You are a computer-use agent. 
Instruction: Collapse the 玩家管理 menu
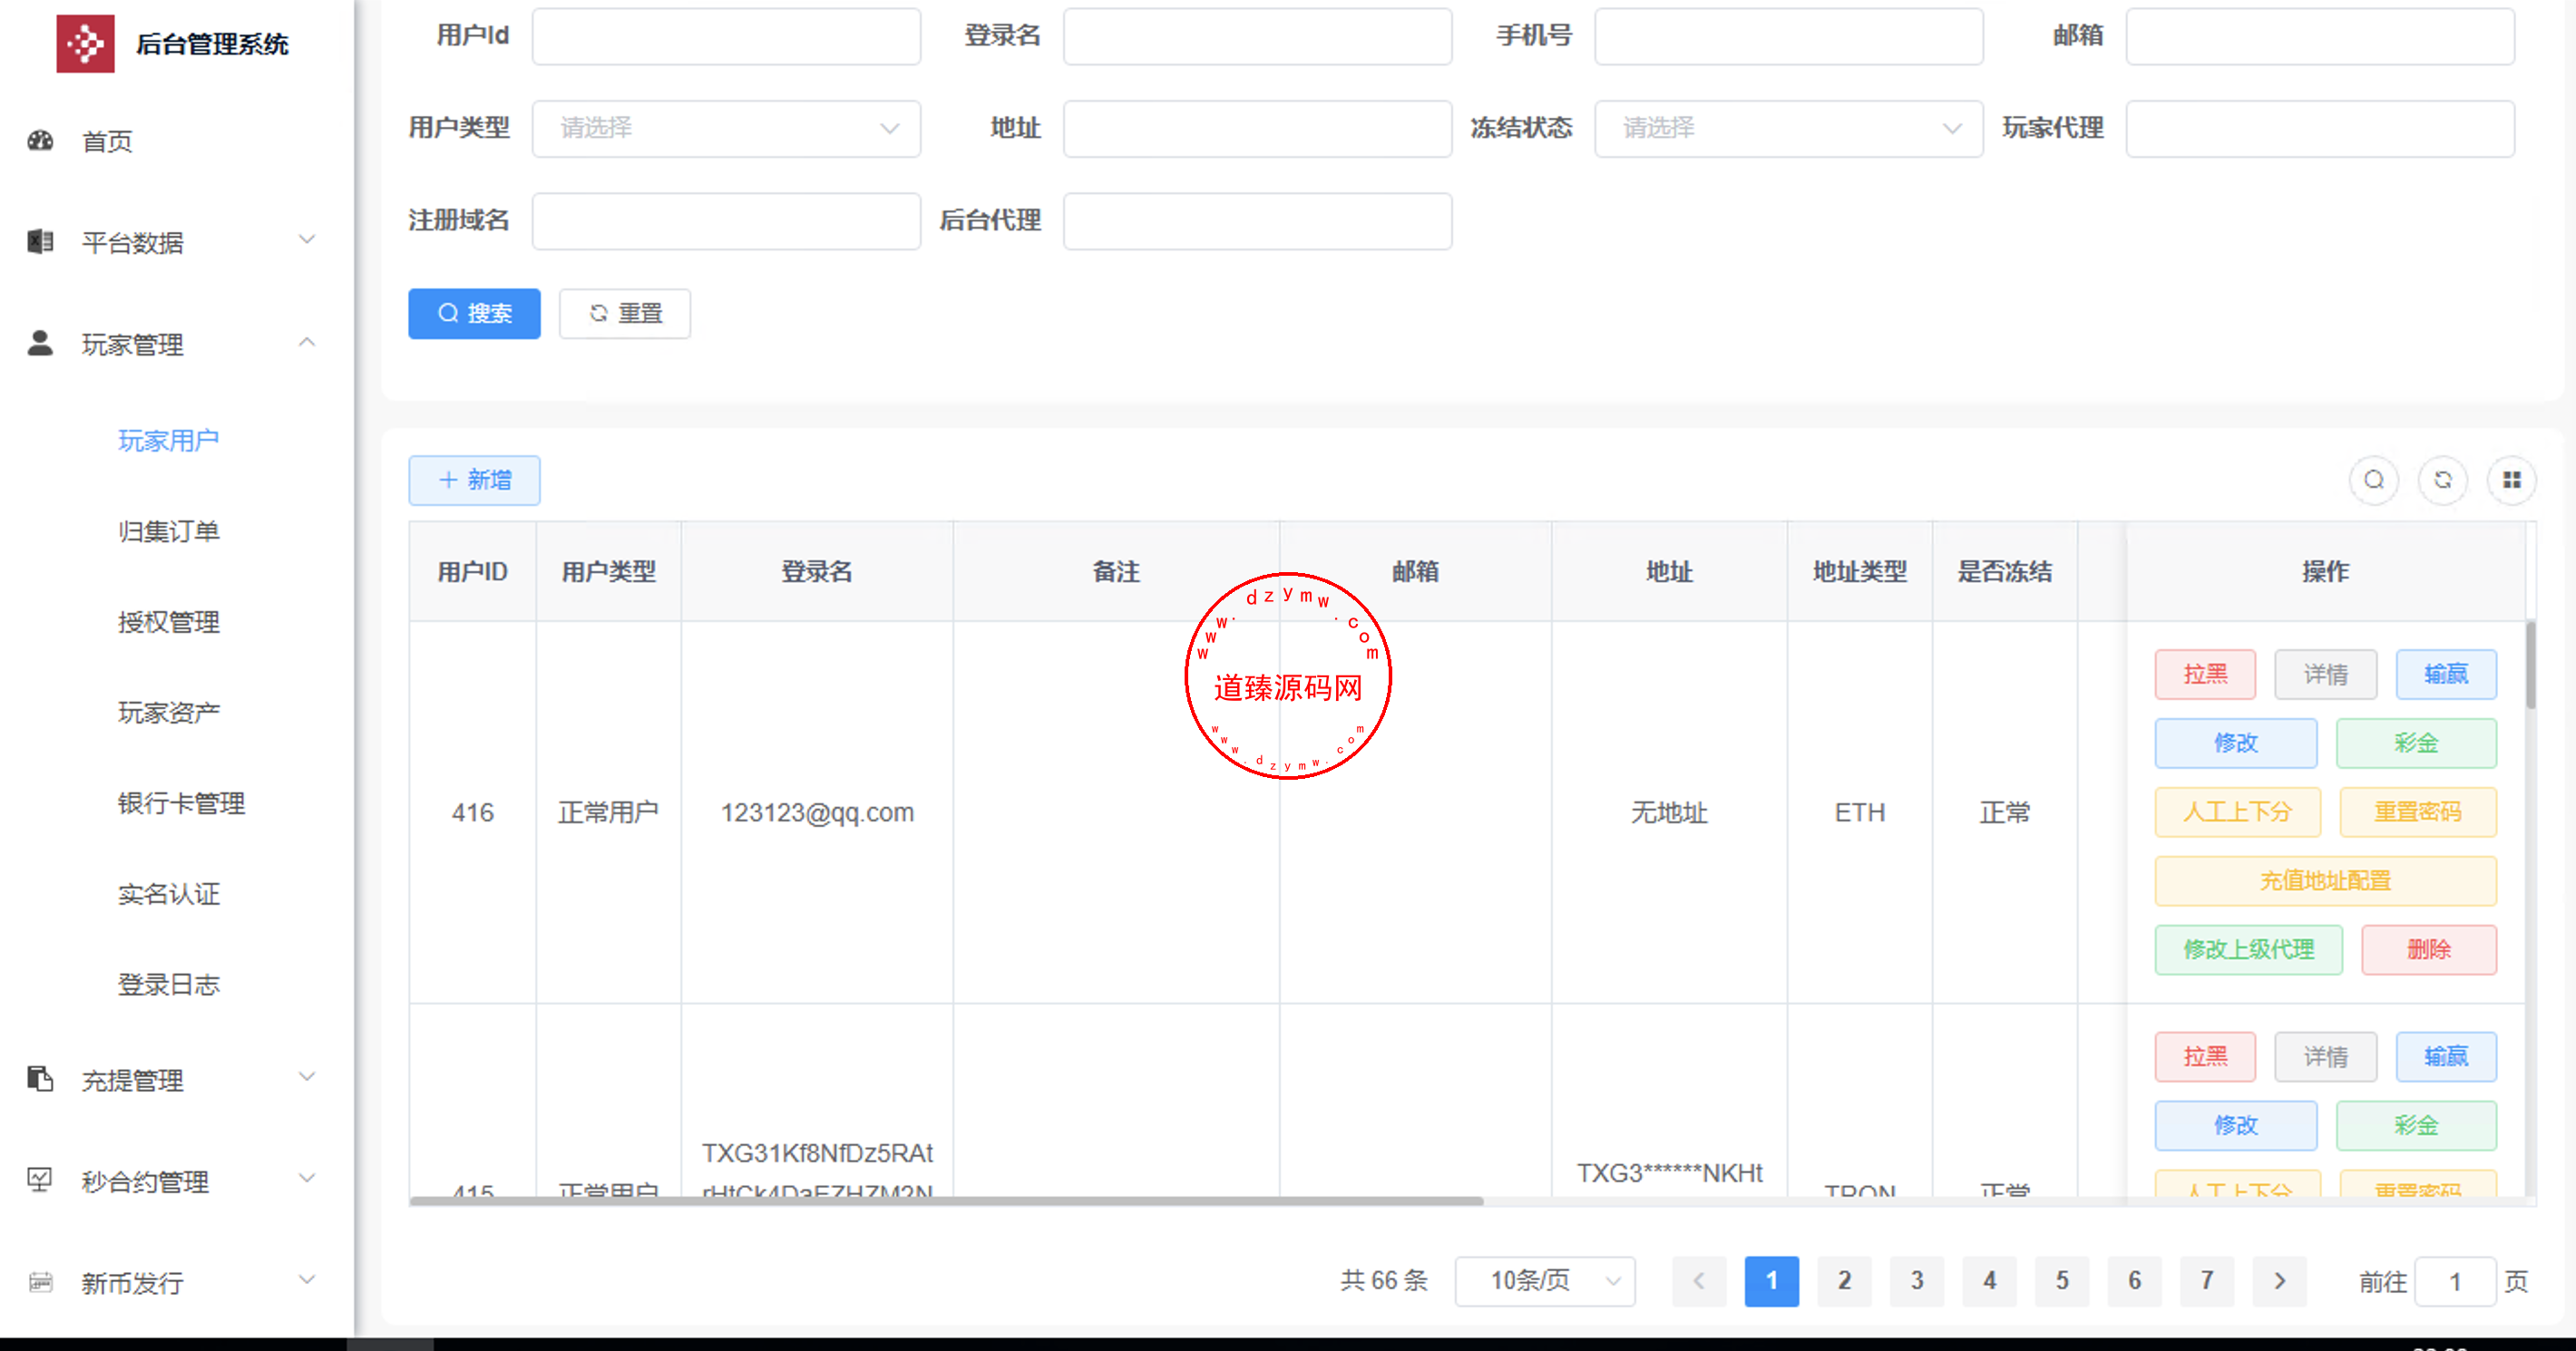click(x=307, y=342)
